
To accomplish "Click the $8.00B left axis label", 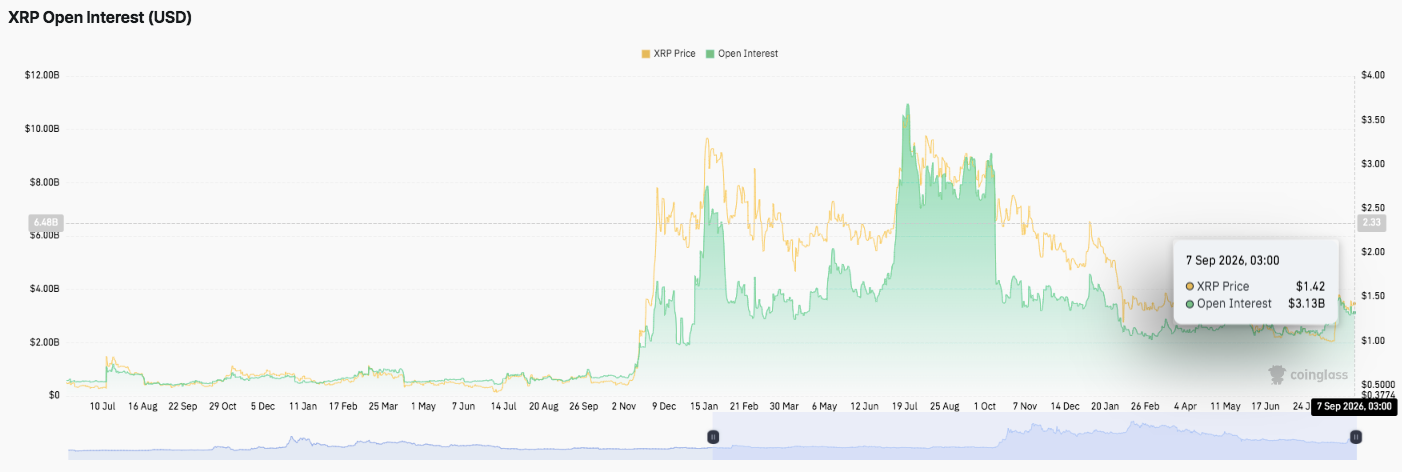I will point(44,182).
